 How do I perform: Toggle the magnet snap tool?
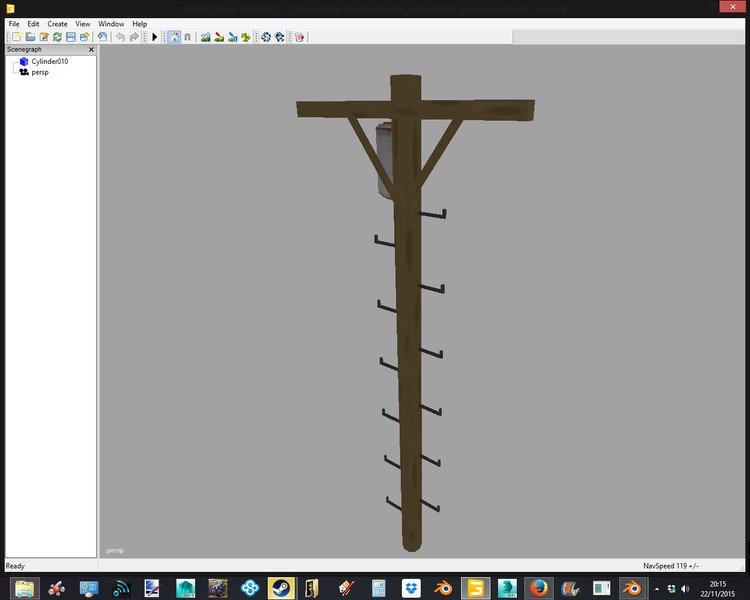[x=187, y=37]
